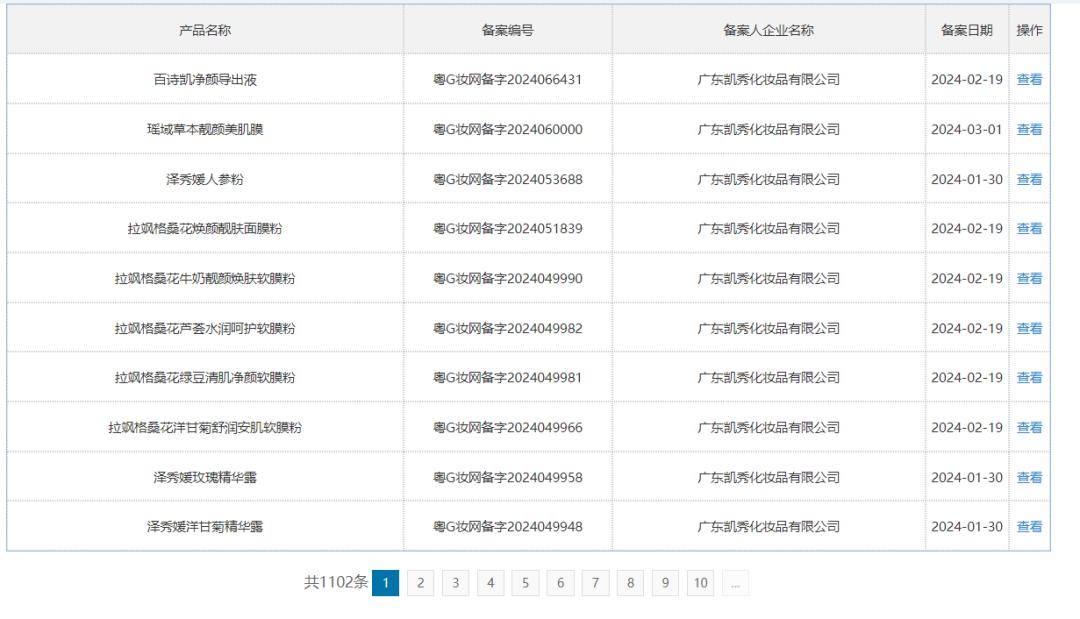The image size is (1080, 619).
Task: 点击 备案日期 列标题
Action: (963, 30)
